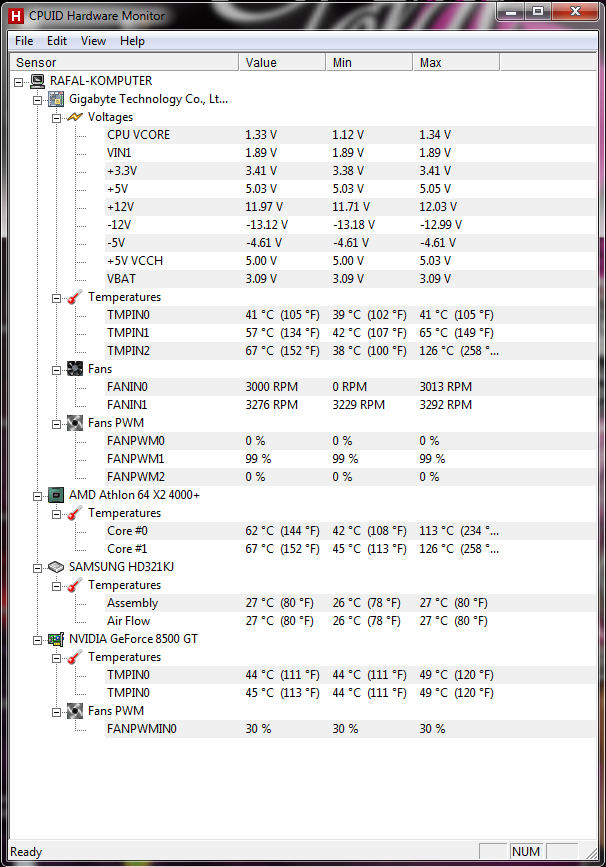Click the thermometer icon beside Gigabyte Temperatures

tap(75, 297)
